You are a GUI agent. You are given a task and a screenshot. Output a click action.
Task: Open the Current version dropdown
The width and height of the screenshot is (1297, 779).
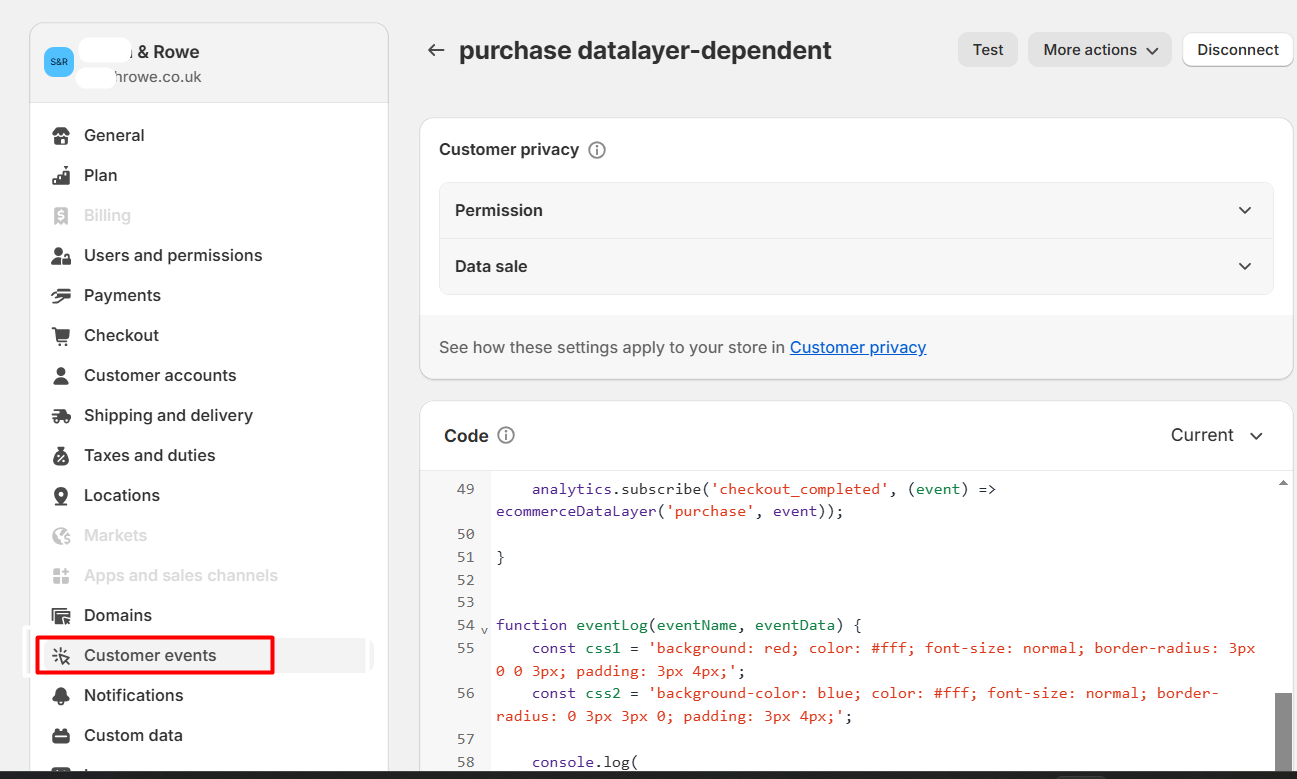1217,435
